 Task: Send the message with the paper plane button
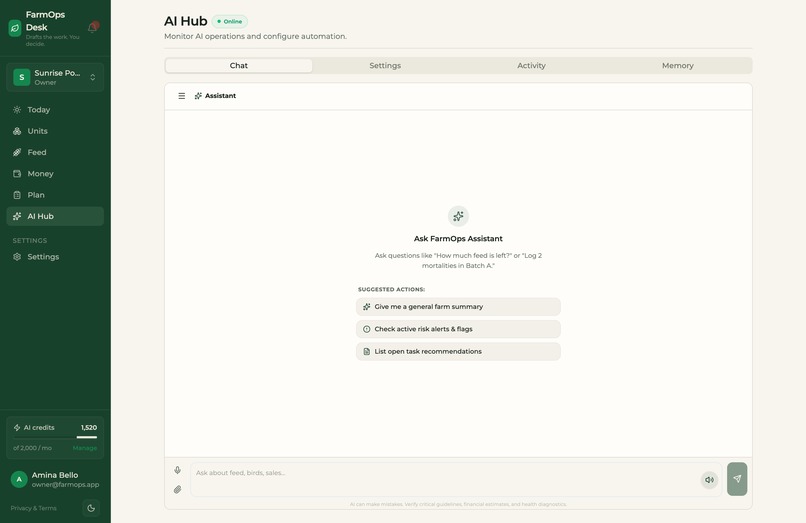point(737,479)
